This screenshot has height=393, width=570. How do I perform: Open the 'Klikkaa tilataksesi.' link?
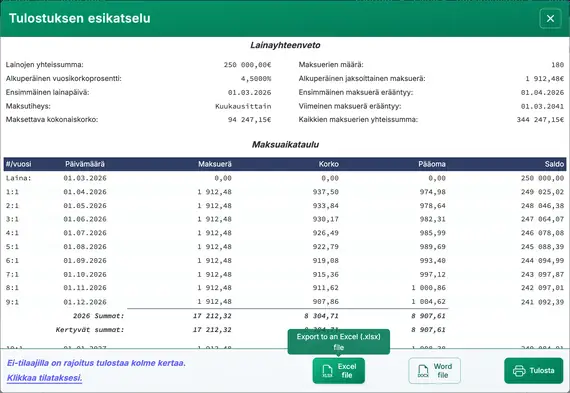coord(44,378)
